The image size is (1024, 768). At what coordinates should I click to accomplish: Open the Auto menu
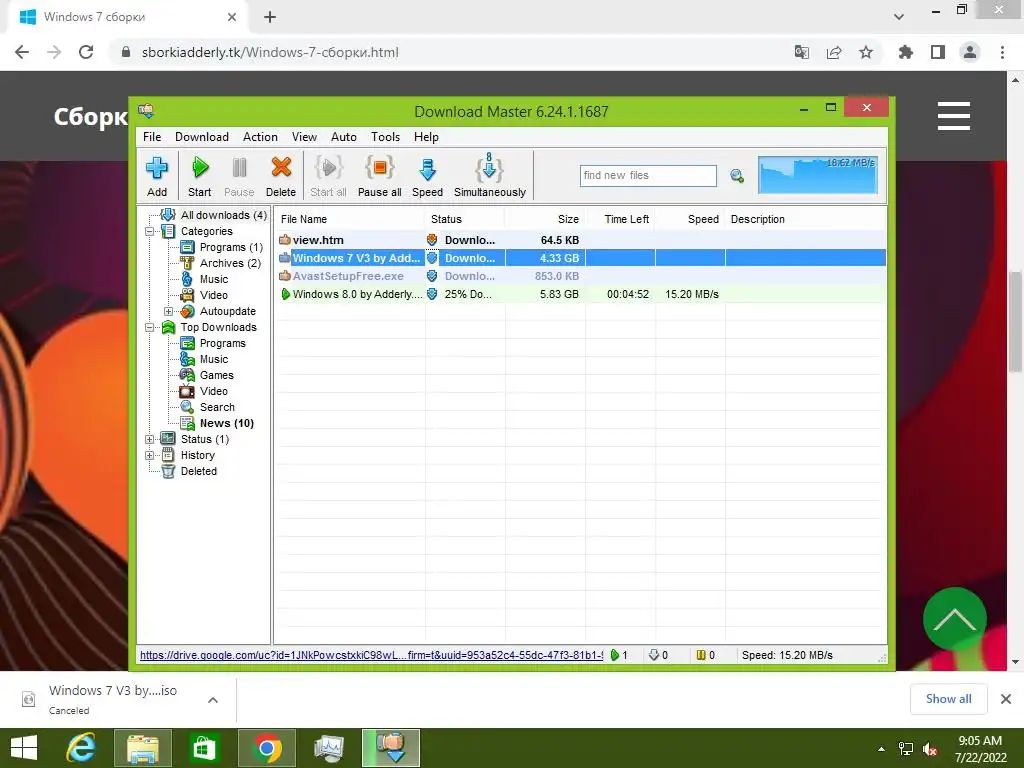(344, 136)
